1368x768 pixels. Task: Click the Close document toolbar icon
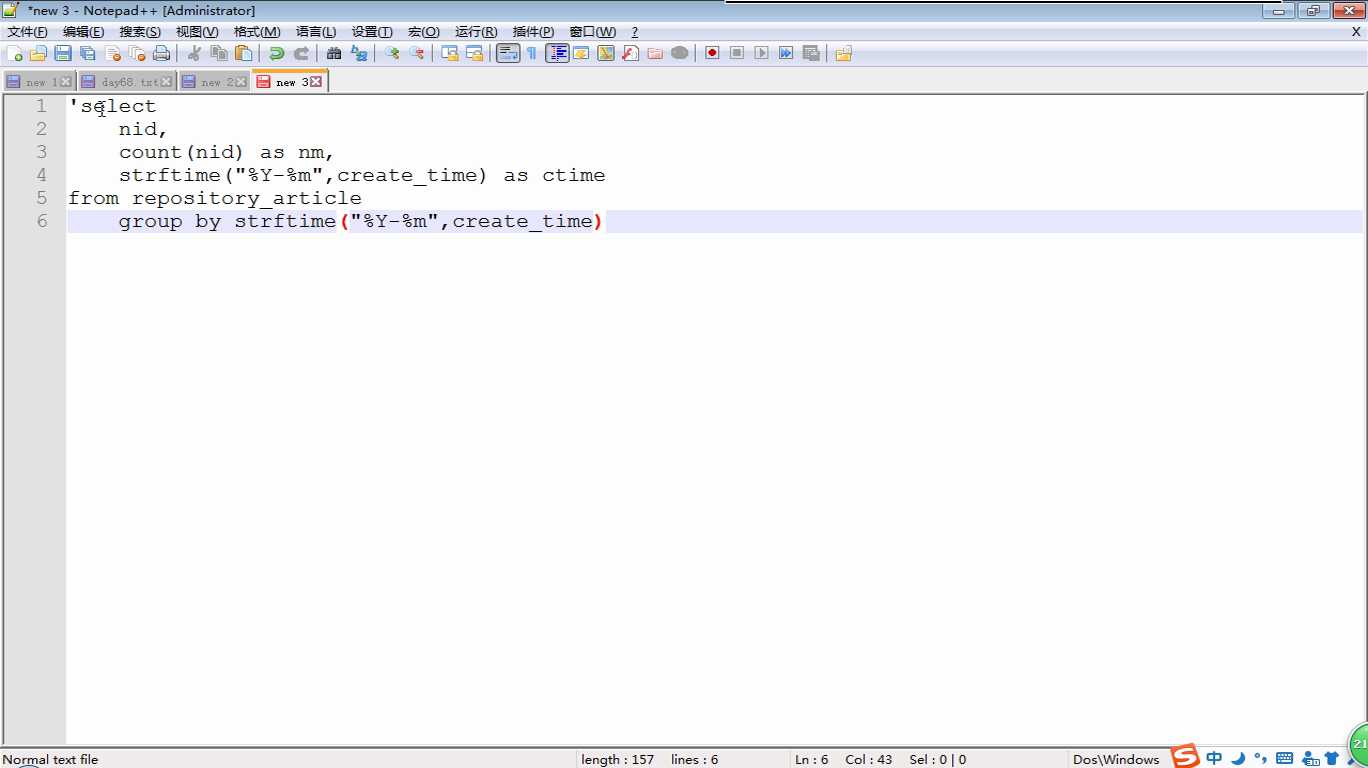[113, 53]
